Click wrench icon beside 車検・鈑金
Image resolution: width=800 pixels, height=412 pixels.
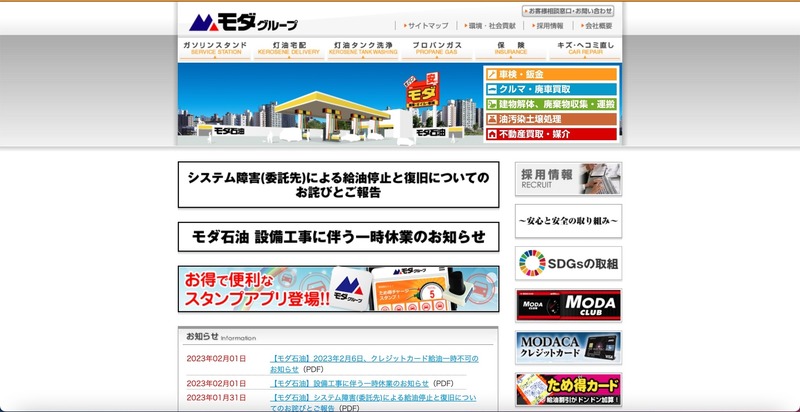coord(492,74)
